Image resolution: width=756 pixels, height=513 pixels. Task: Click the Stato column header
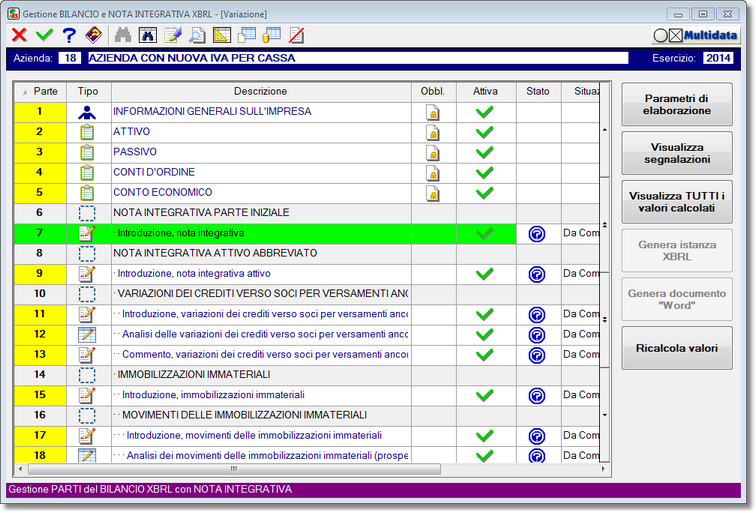click(x=538, y=92)
